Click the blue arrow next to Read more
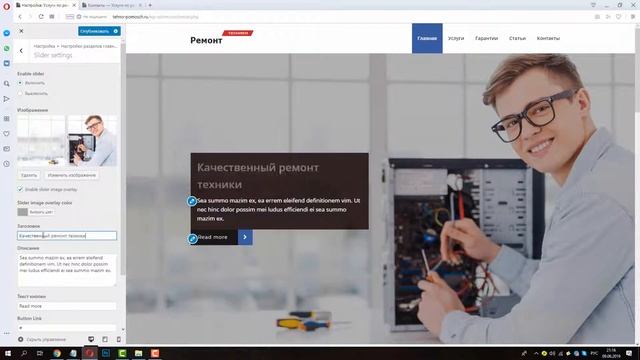 pyautogui.click(x=245, y=237)
